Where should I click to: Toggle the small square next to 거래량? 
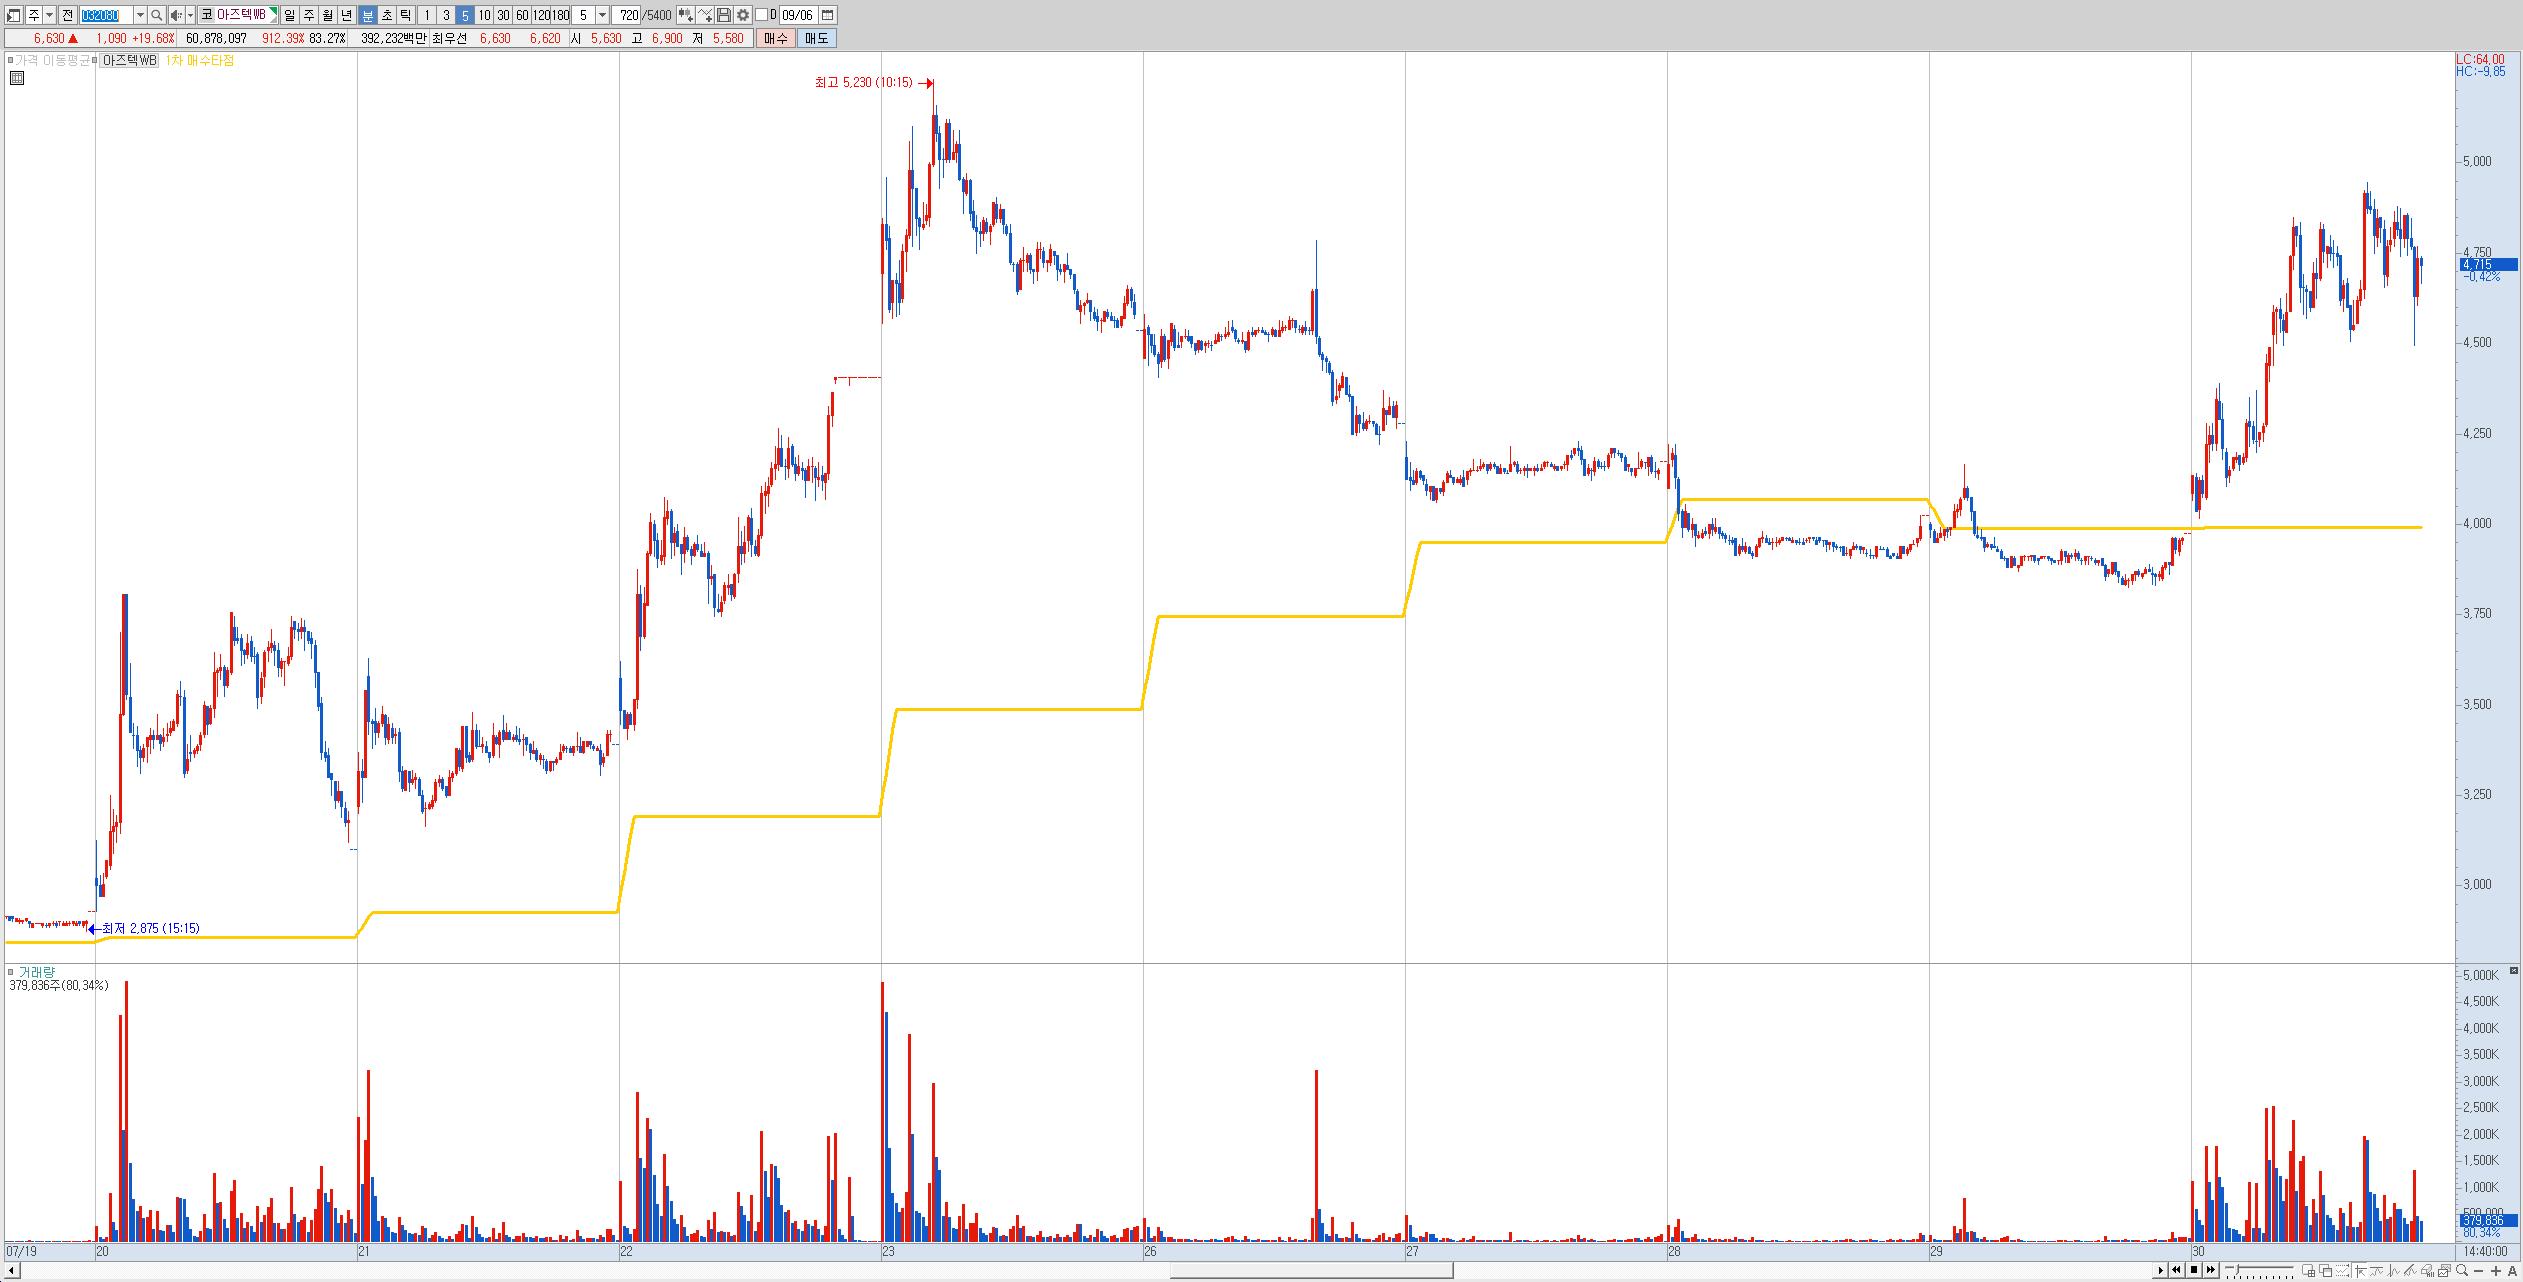[x=11, y=972]
